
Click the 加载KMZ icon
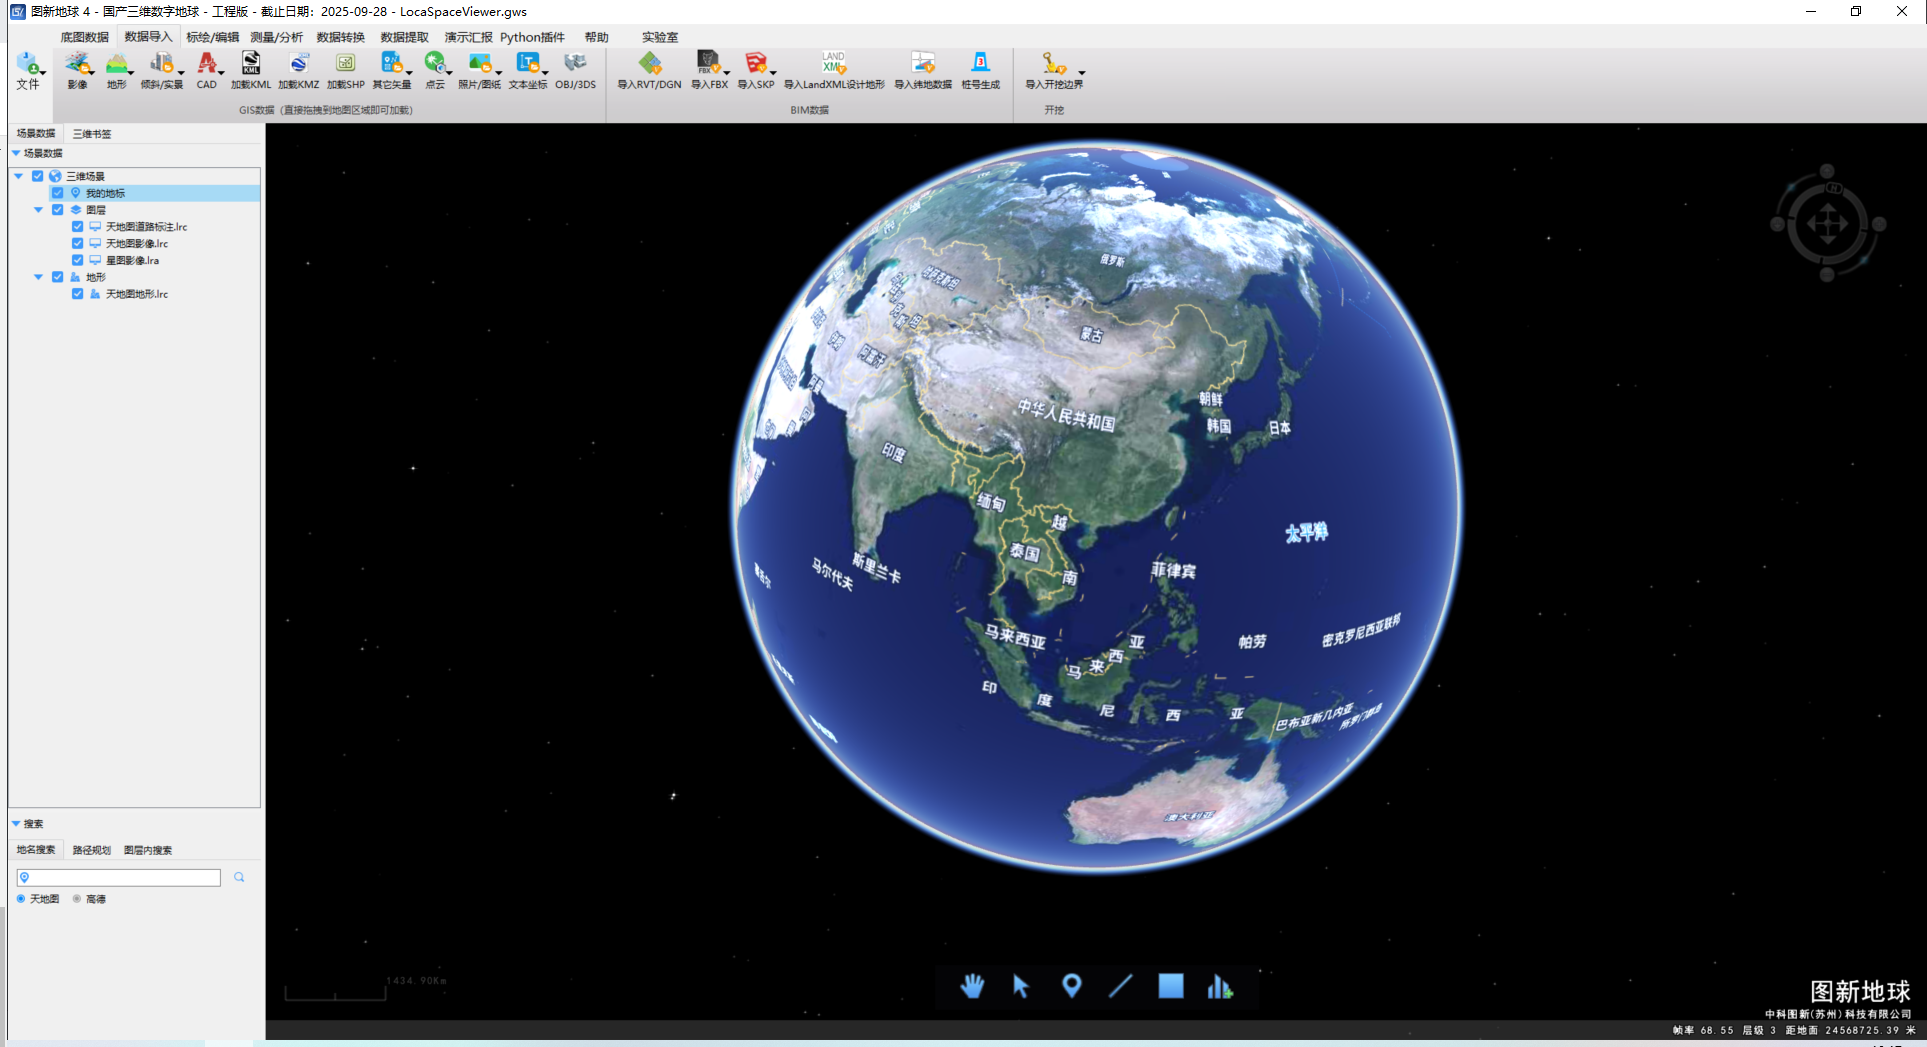click(x=298, y=64)
